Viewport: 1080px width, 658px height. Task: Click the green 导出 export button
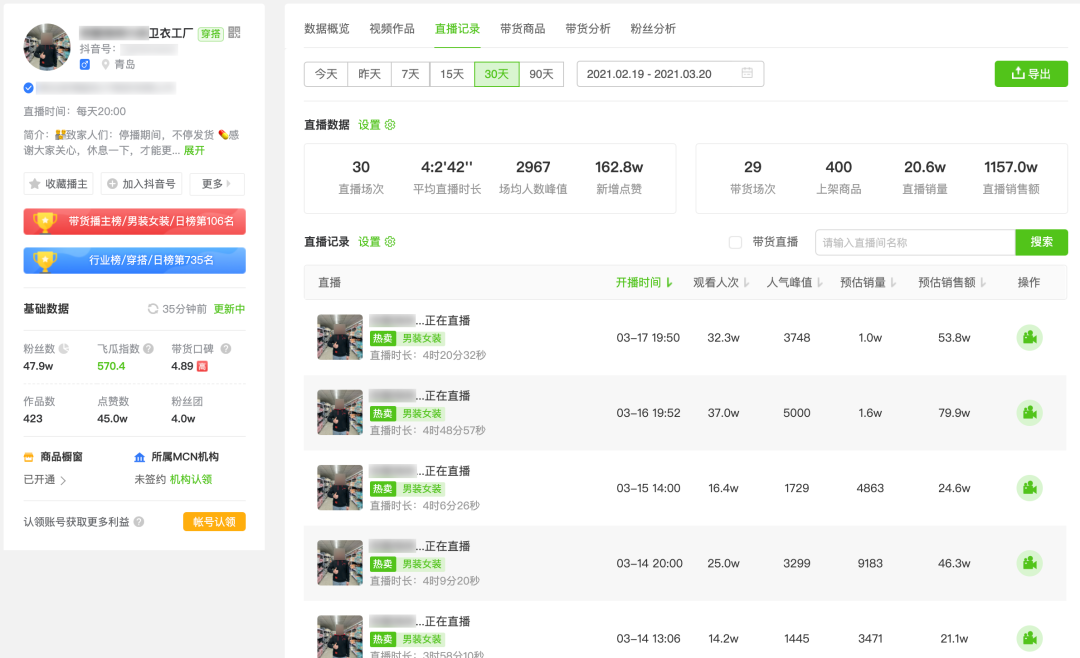[x=1031, y=74]
